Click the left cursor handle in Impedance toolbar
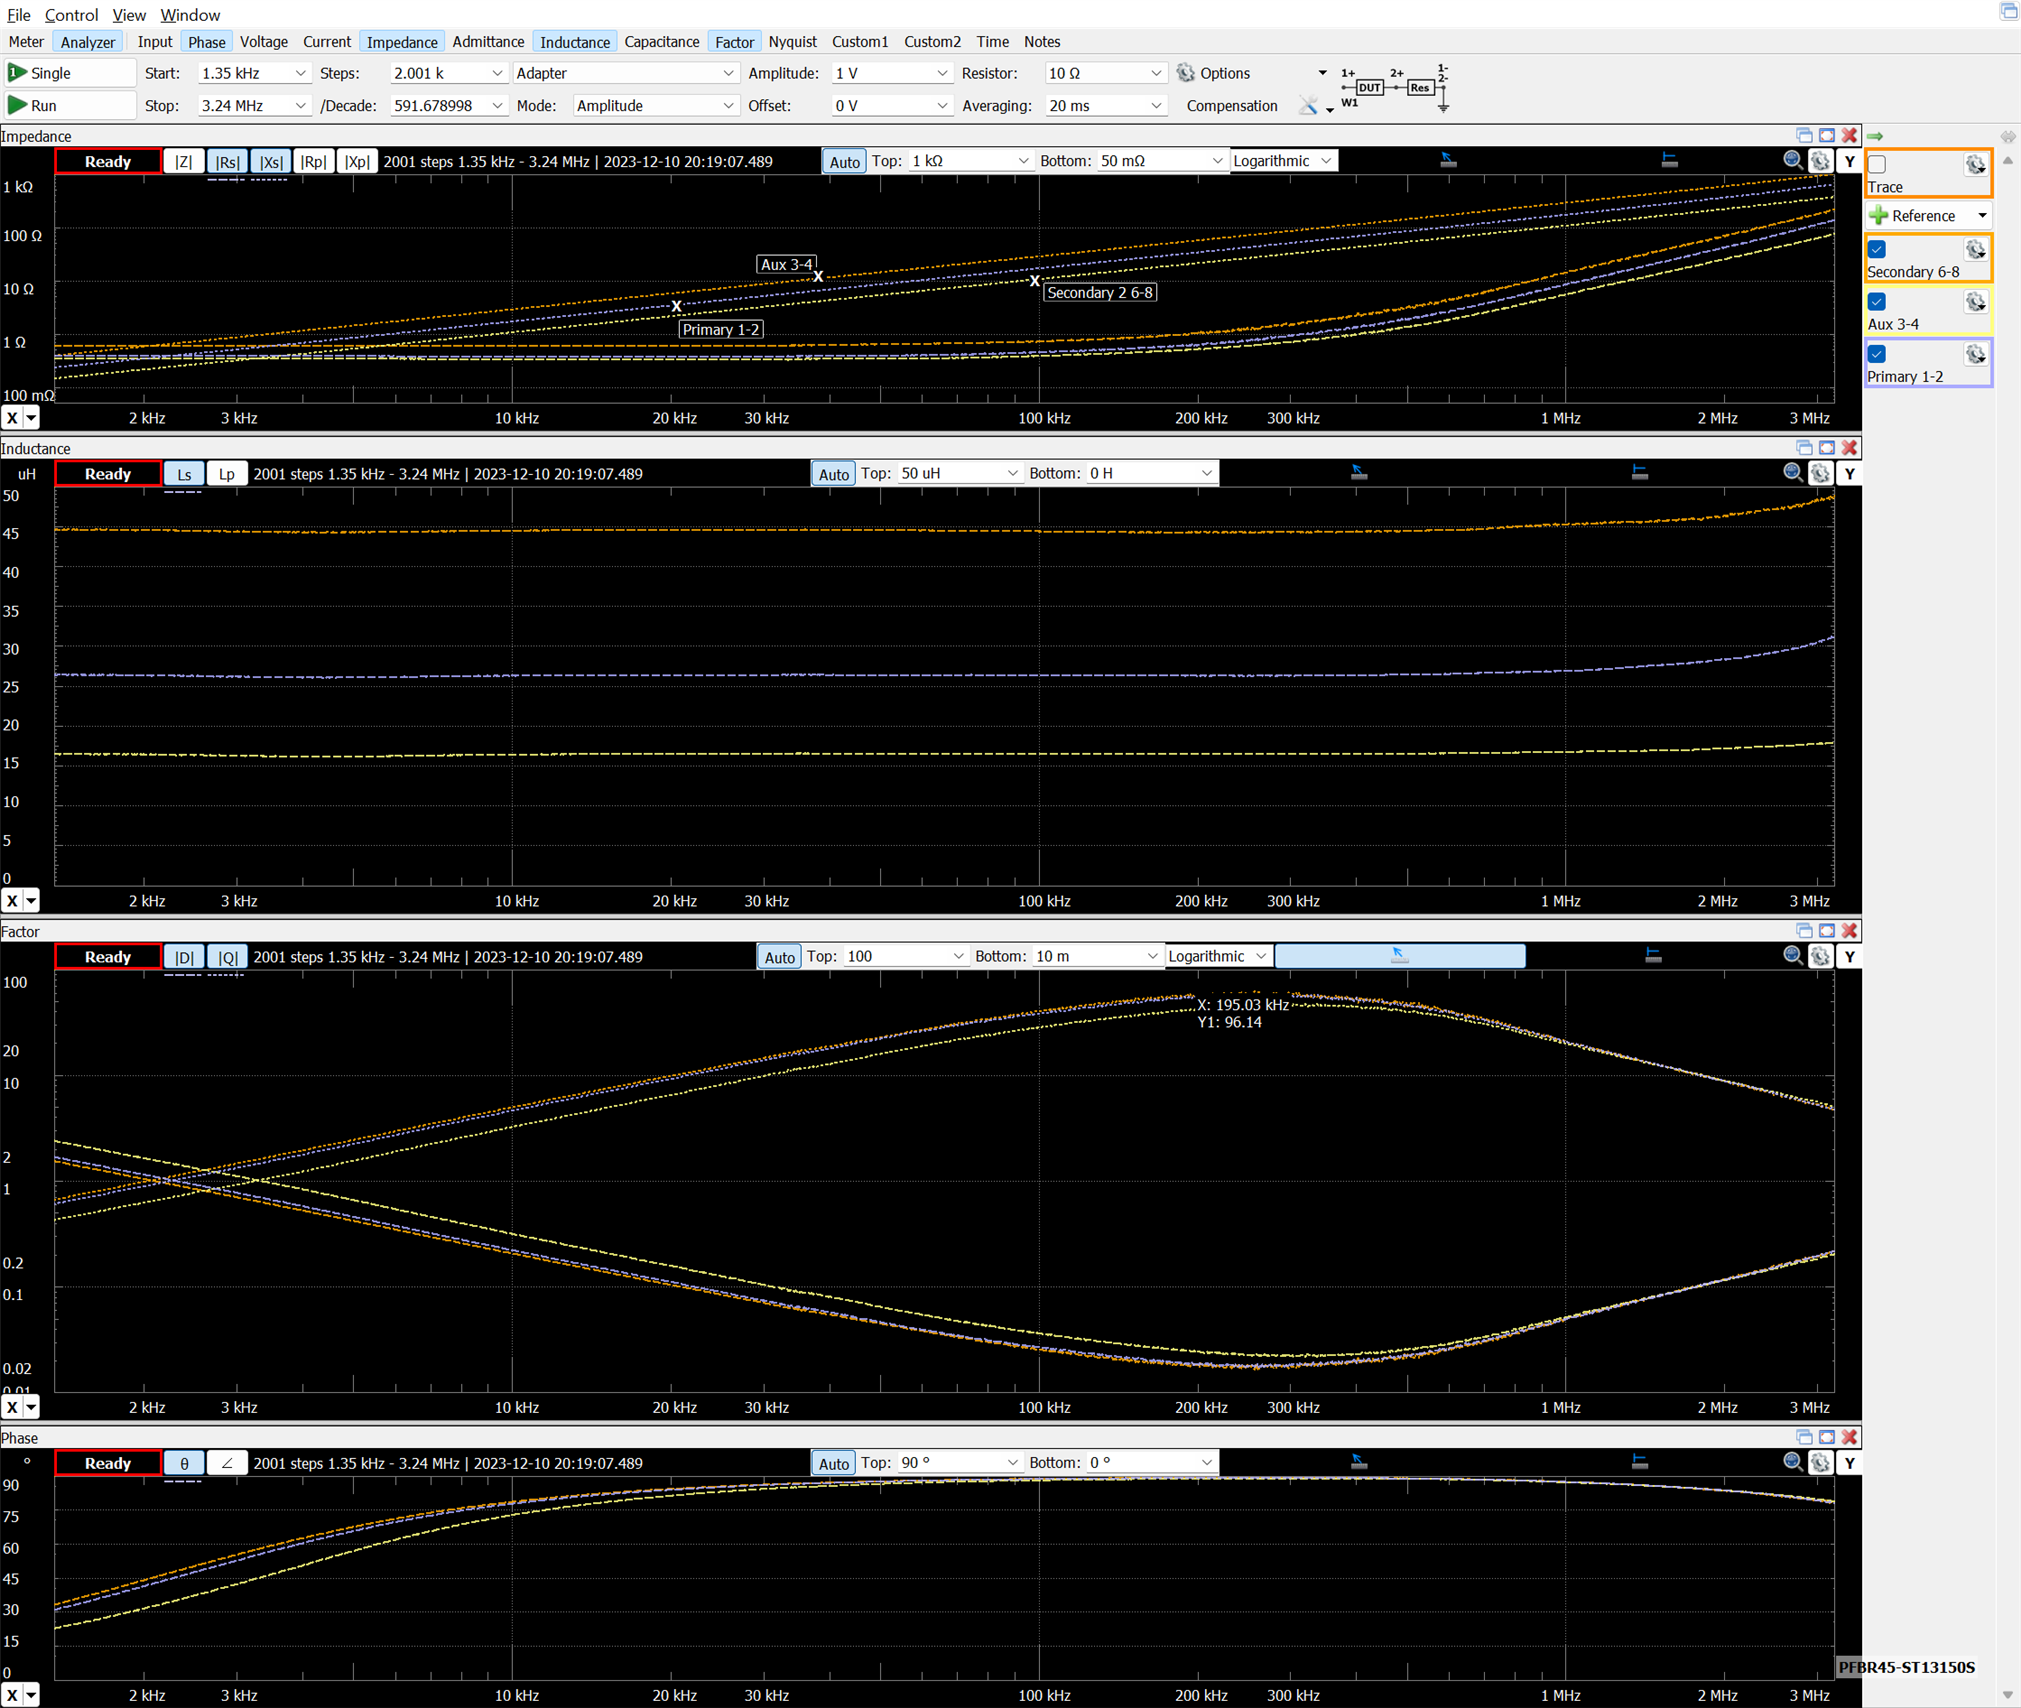Screen dimensions: 2021x1708 coord(1448,160)
